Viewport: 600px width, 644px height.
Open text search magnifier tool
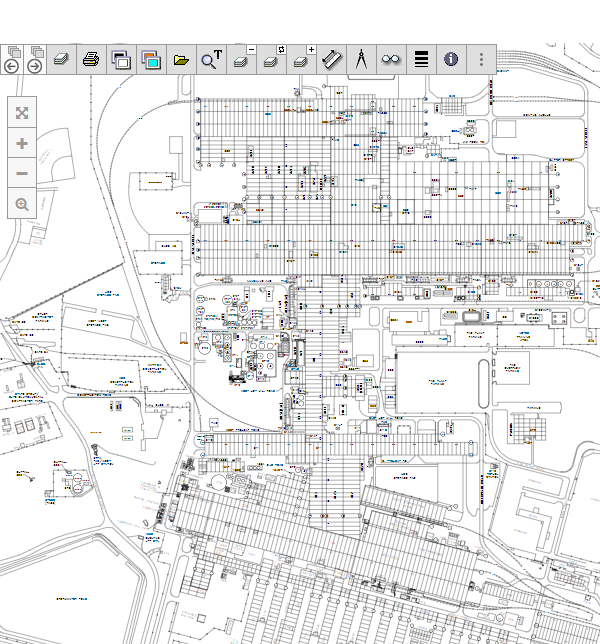[x=211, y=59]
